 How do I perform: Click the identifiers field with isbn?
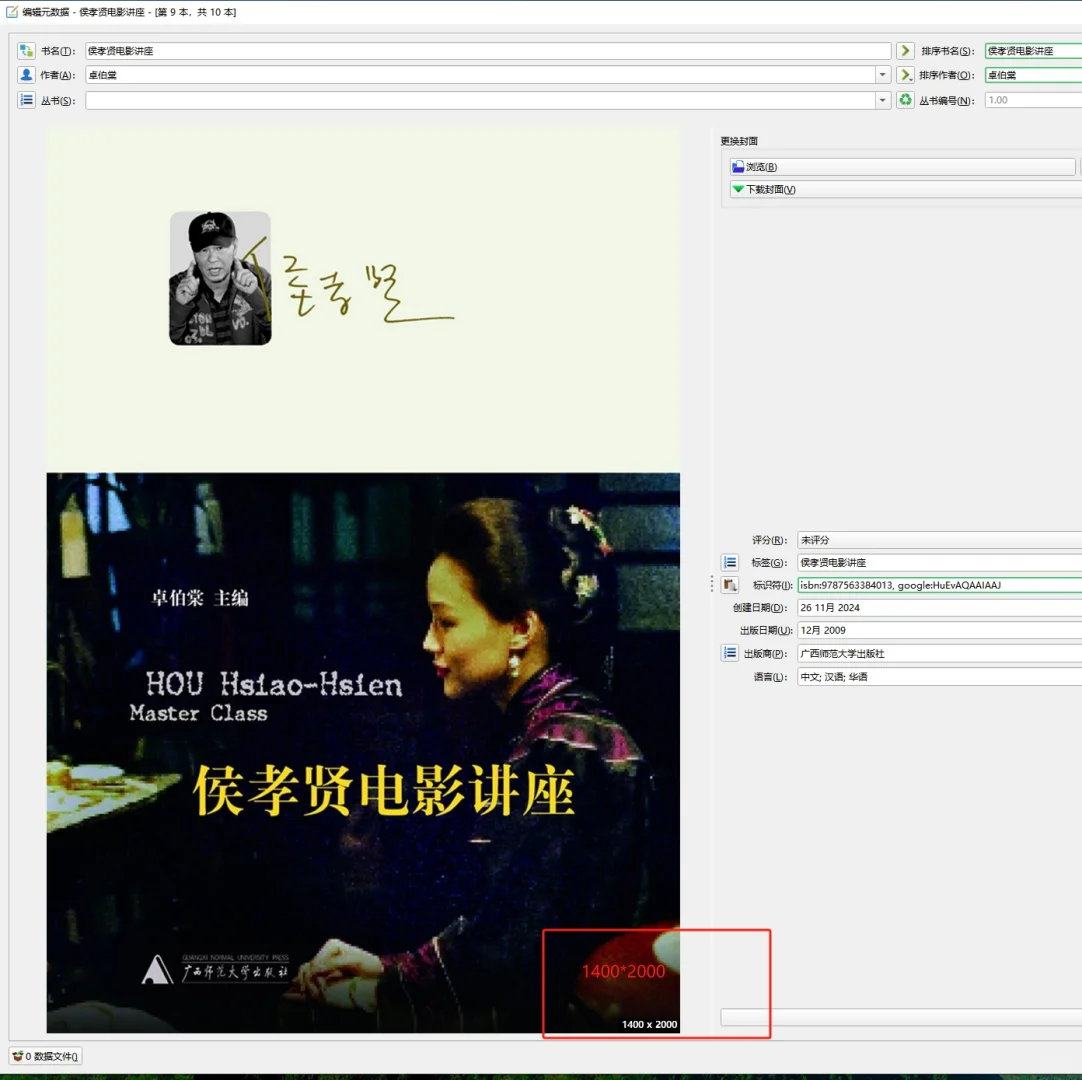pyautogui.click(x=939, y=585)
